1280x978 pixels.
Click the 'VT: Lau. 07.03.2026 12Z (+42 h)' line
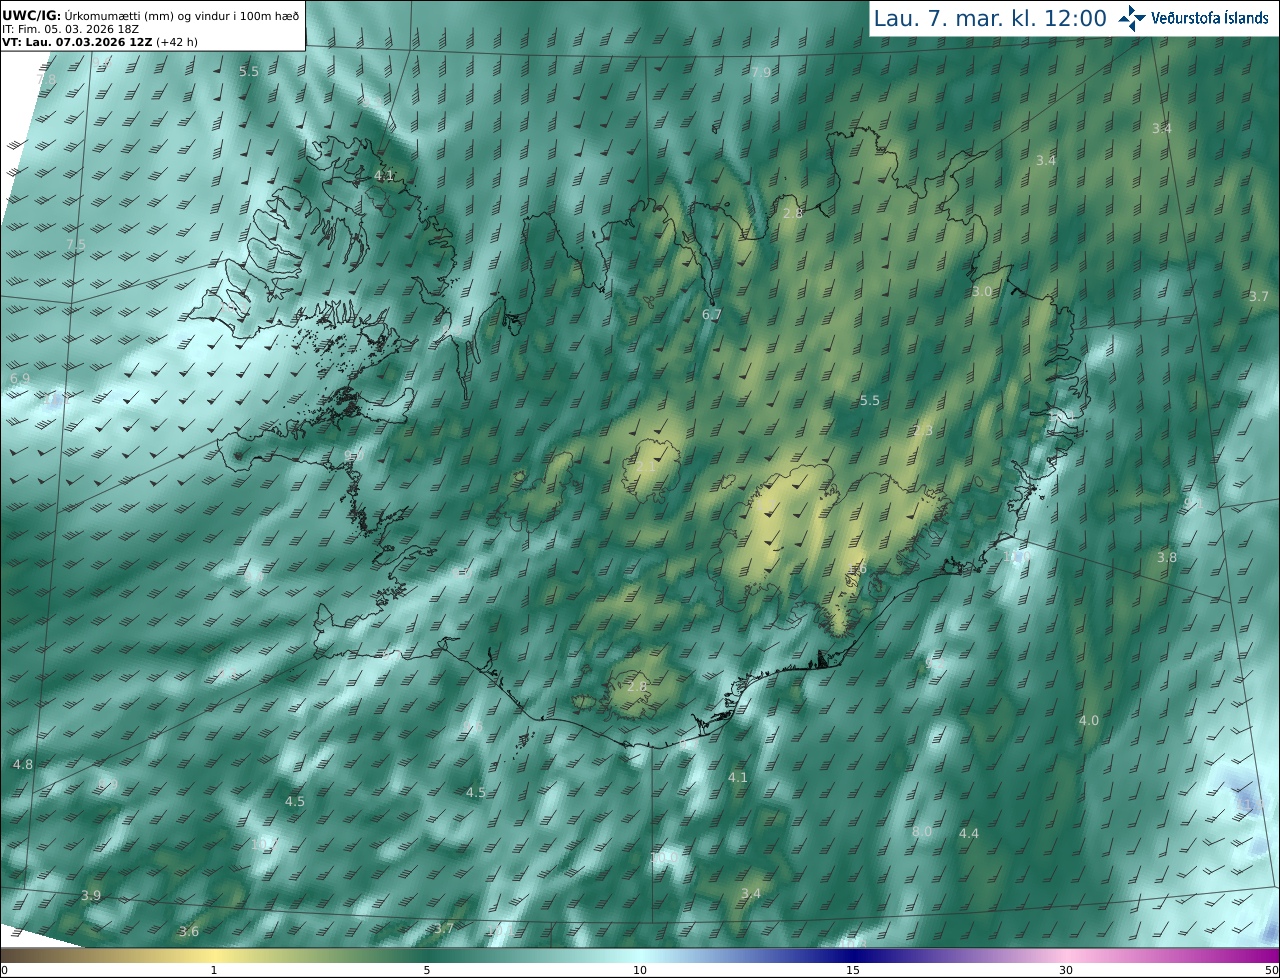[x=99, y=42]
